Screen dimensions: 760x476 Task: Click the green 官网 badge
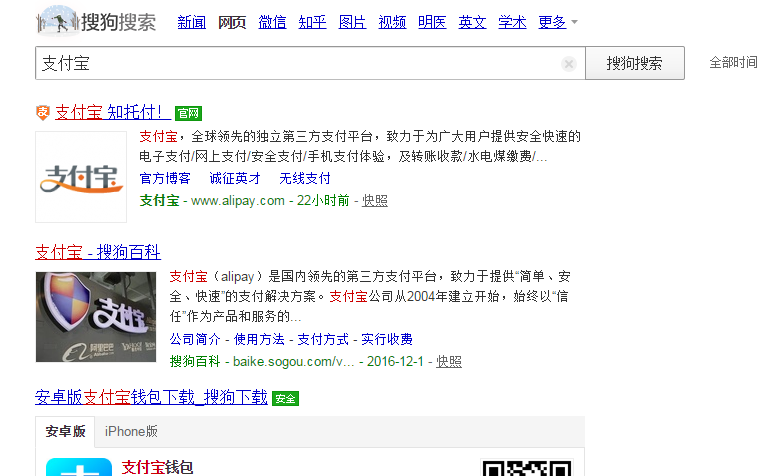[x=188, y=113]
